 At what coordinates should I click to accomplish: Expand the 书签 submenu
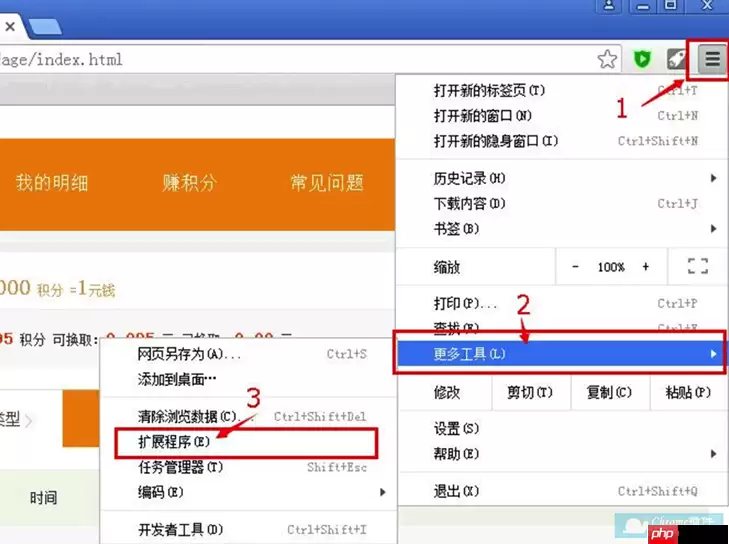point(563,228)
